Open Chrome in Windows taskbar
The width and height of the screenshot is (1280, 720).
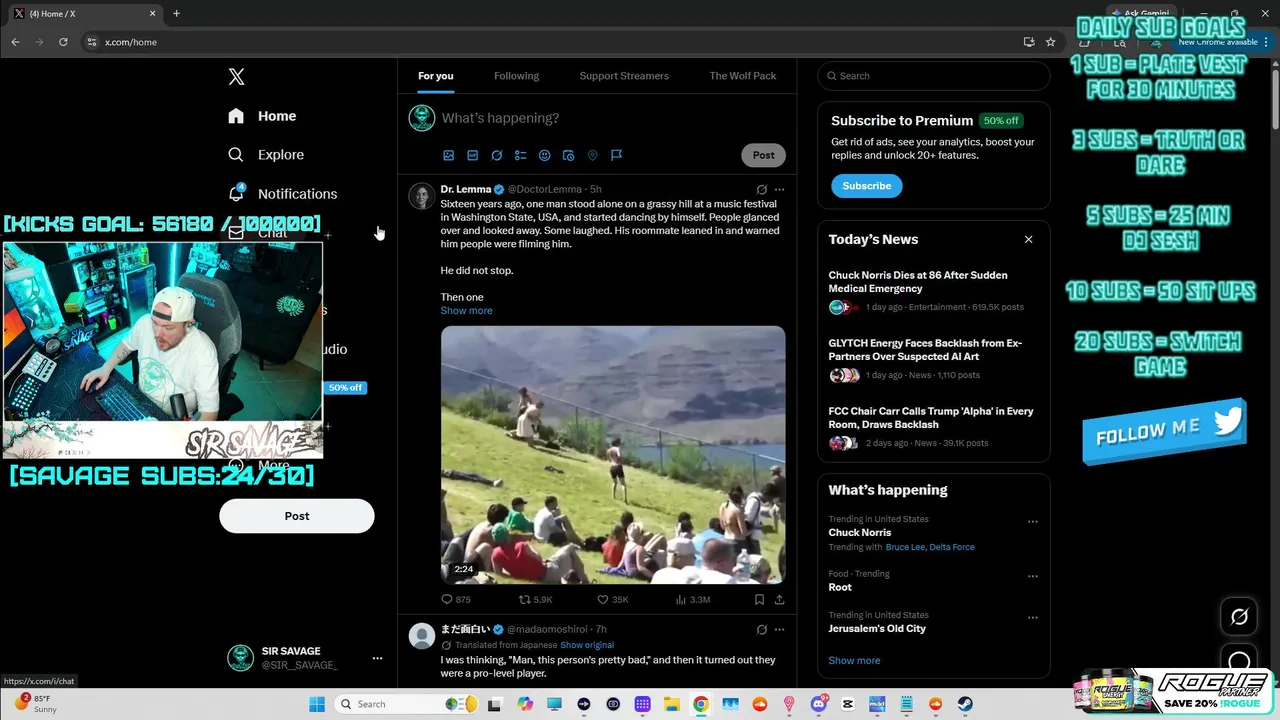701,704
